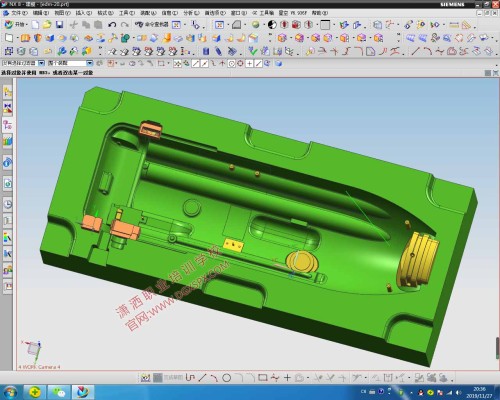Toggle the midpoint snap option
500x400 pixels.
tap(204, 63)
